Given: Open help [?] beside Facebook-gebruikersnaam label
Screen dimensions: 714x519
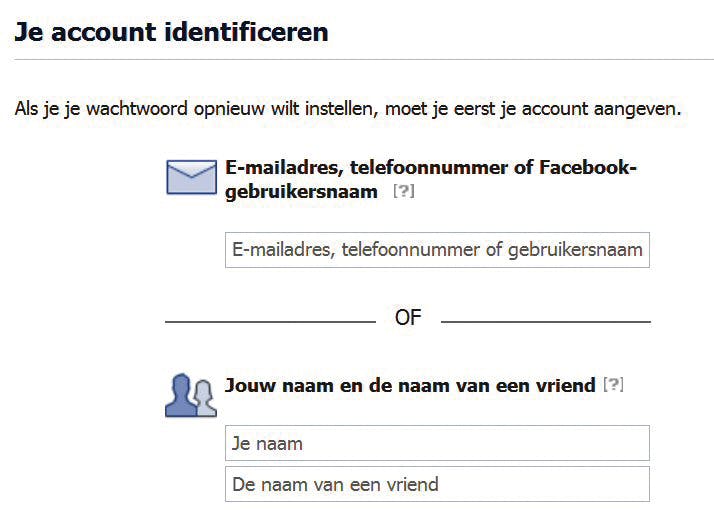Looking at the screenshot, I should [403, 191].
